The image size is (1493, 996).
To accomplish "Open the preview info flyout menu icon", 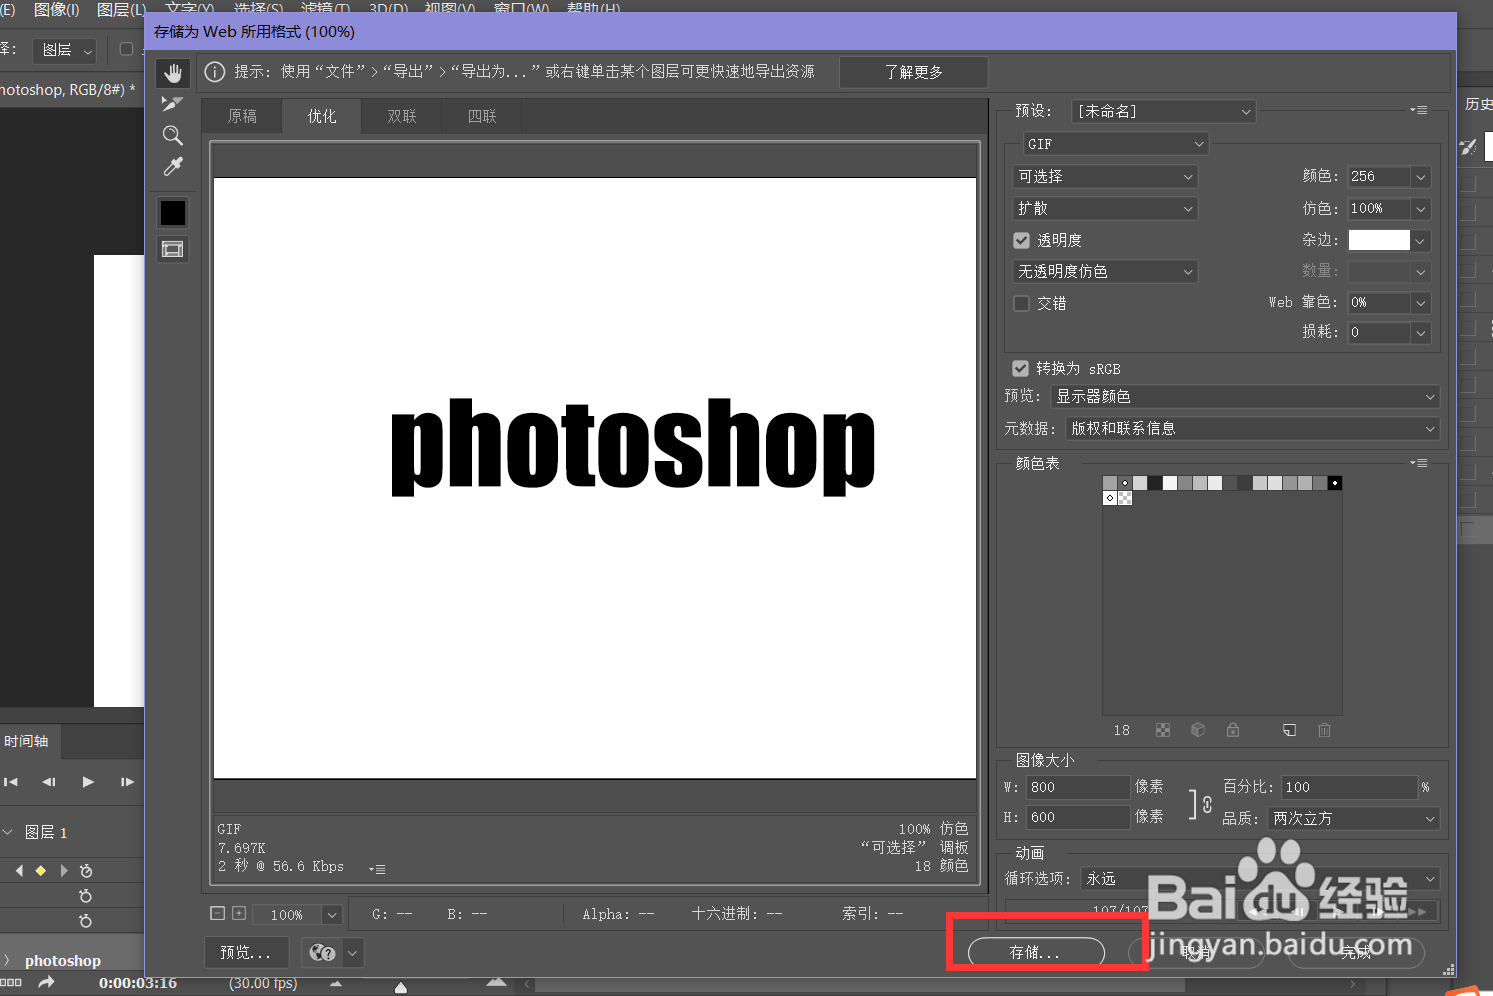I will click(377, 869).
